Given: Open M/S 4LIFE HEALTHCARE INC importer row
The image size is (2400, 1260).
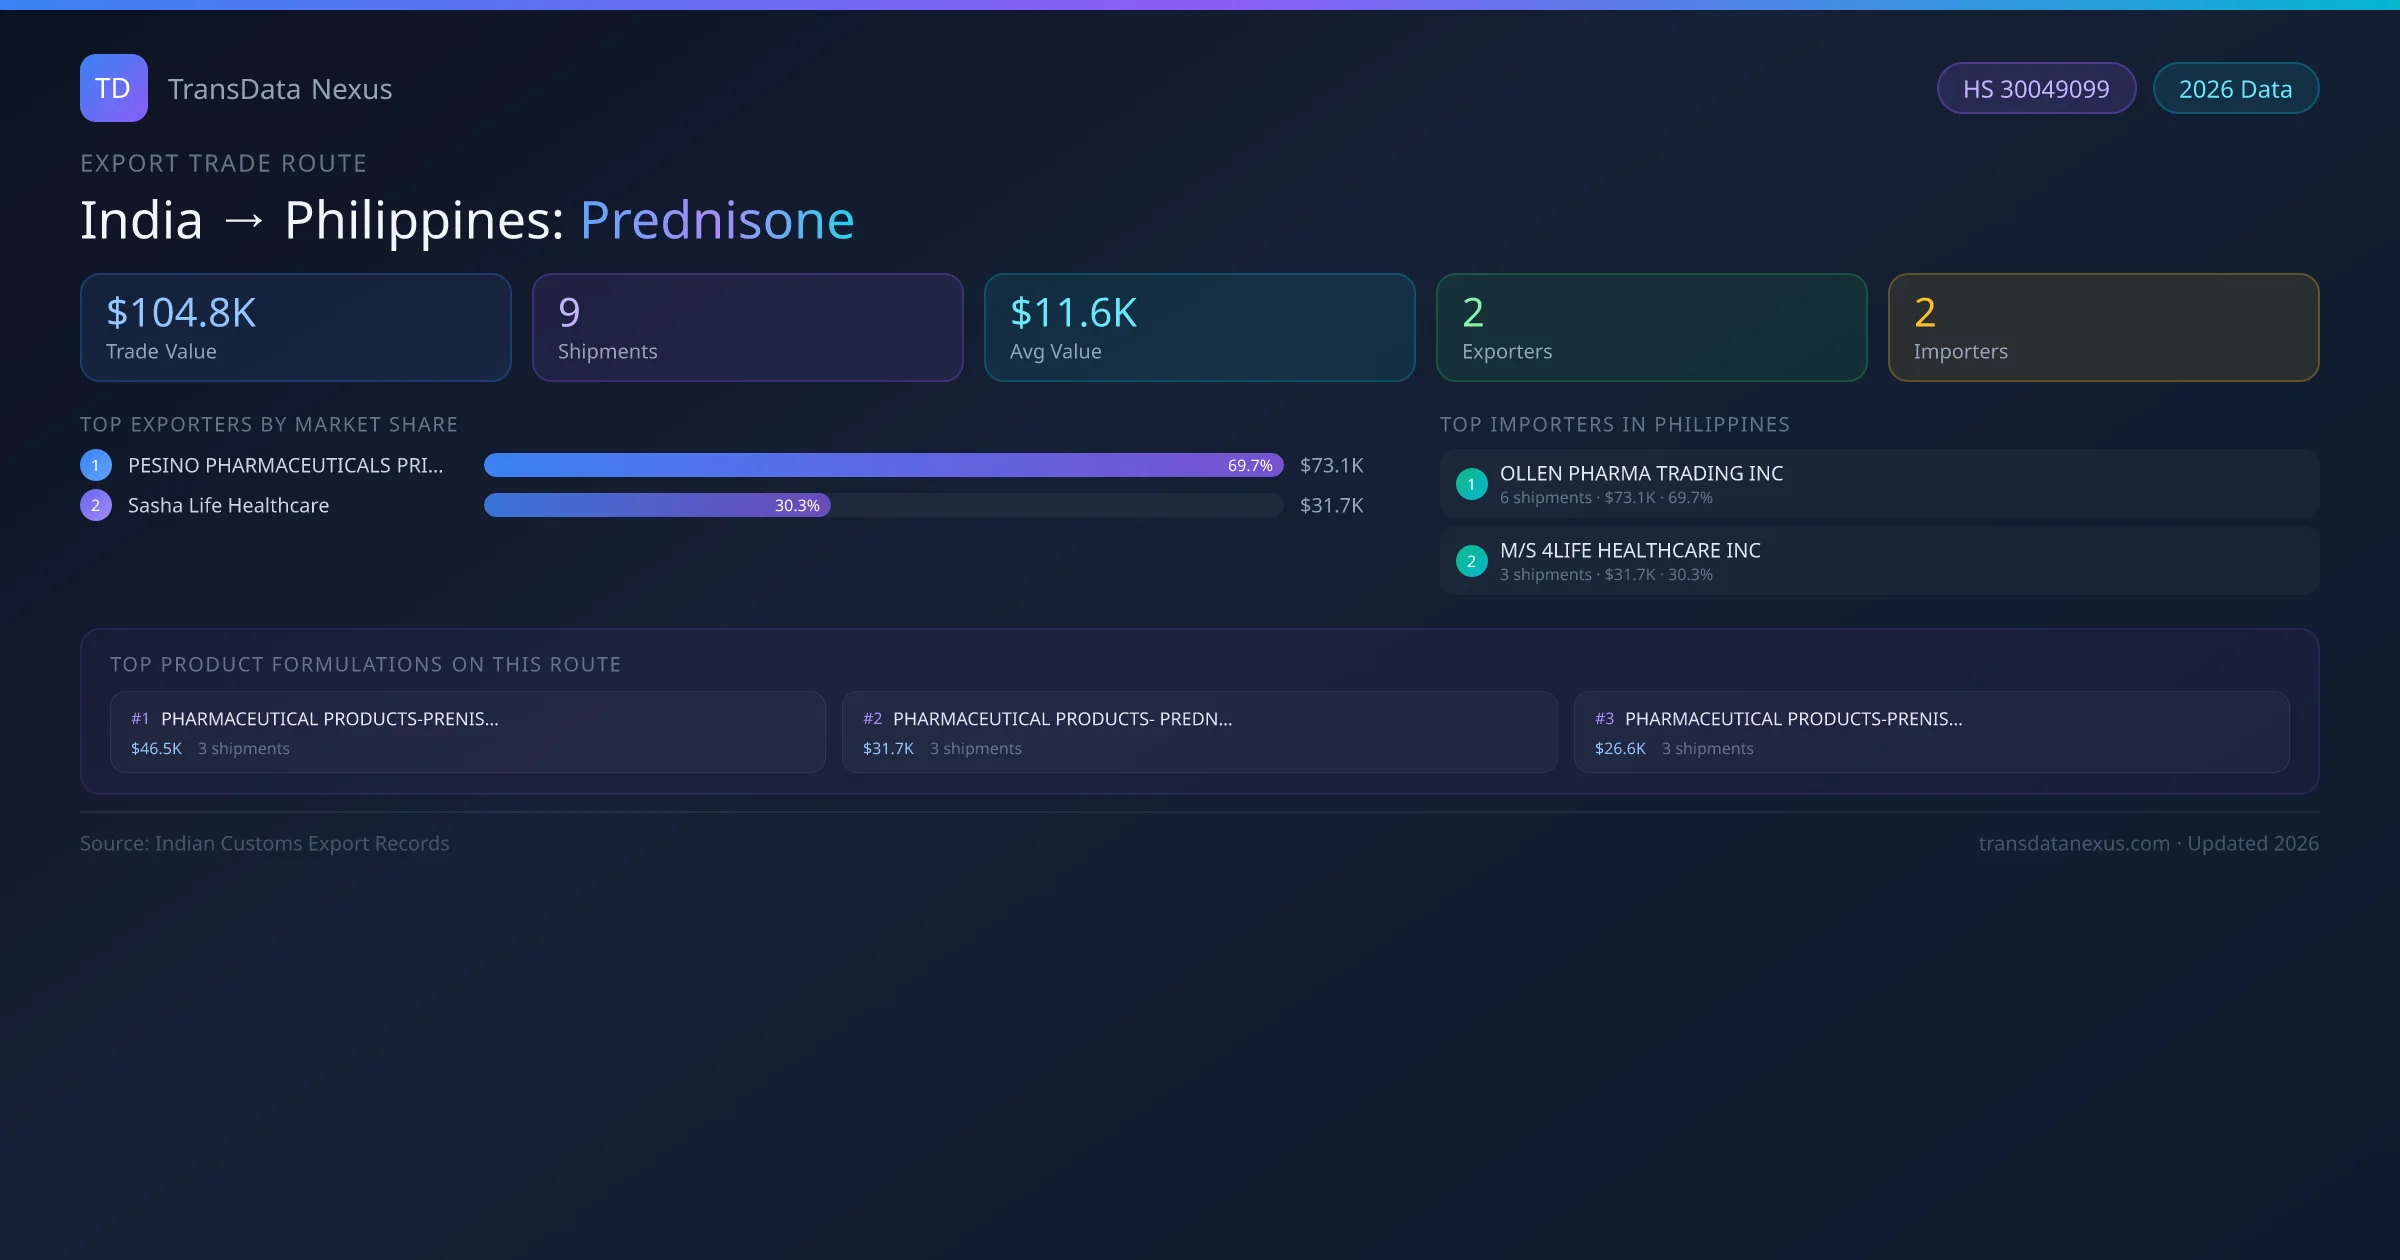Looking at the screenshot, I should [1878, 561].
